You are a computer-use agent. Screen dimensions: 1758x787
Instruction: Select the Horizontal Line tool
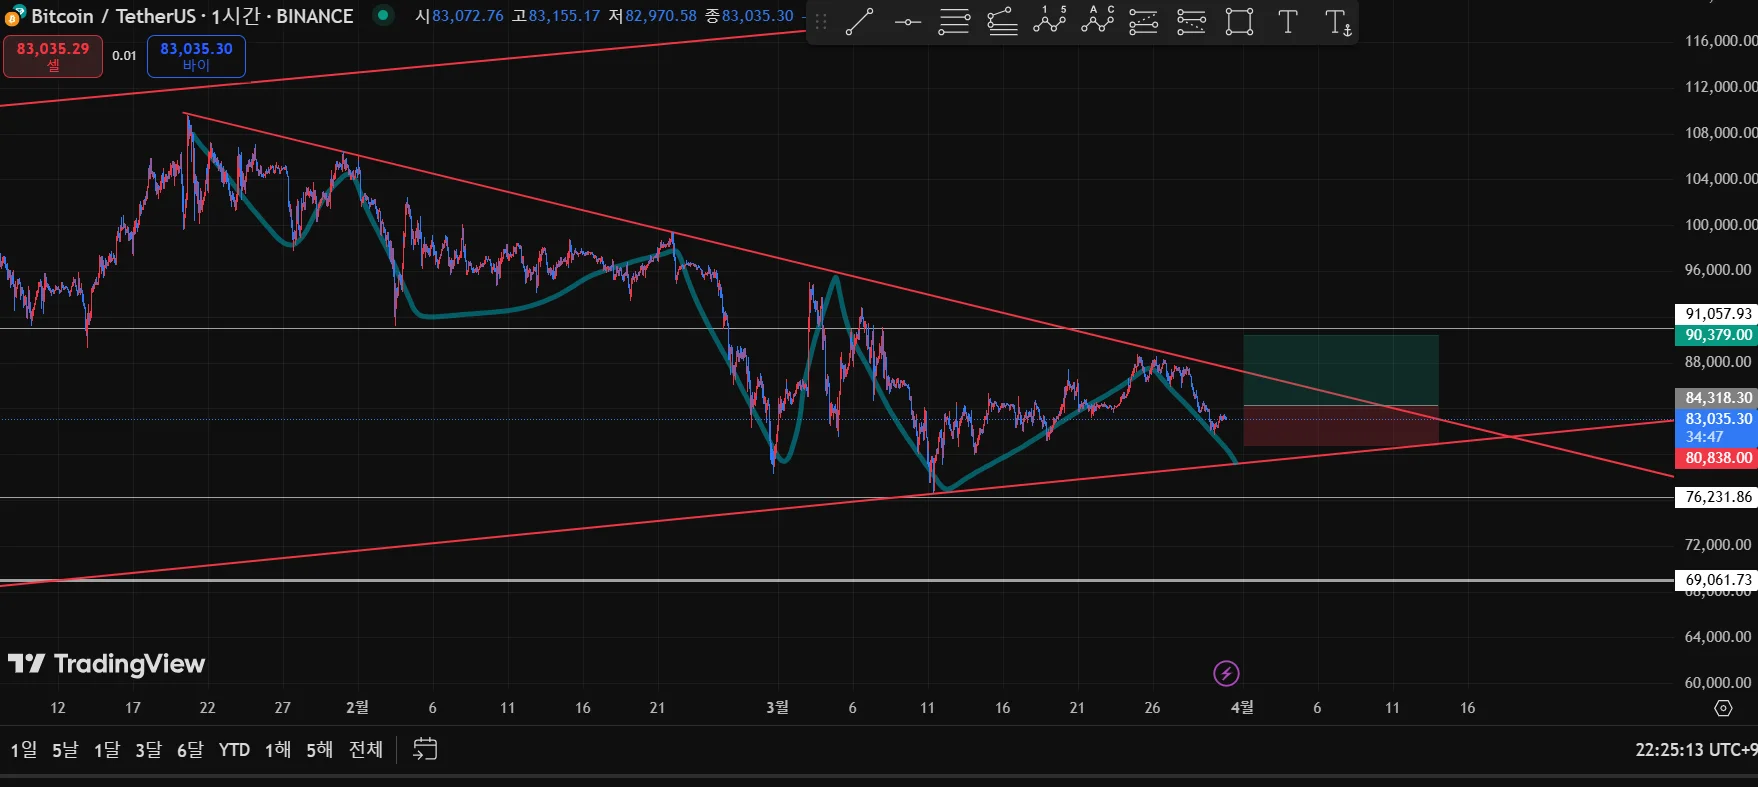tap(907, 22)
